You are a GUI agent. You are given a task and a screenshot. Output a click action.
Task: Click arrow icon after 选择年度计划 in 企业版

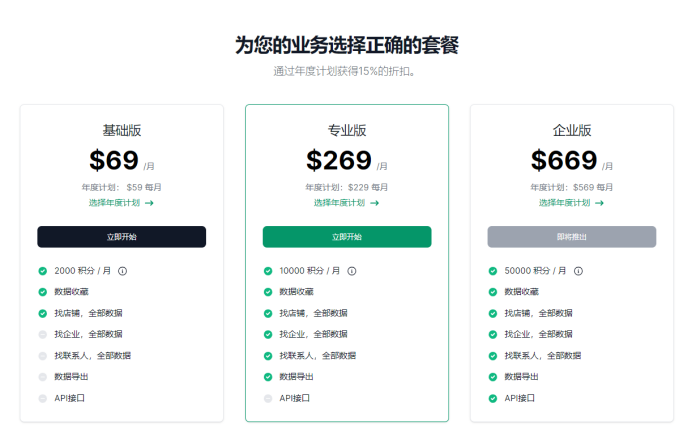599,203
